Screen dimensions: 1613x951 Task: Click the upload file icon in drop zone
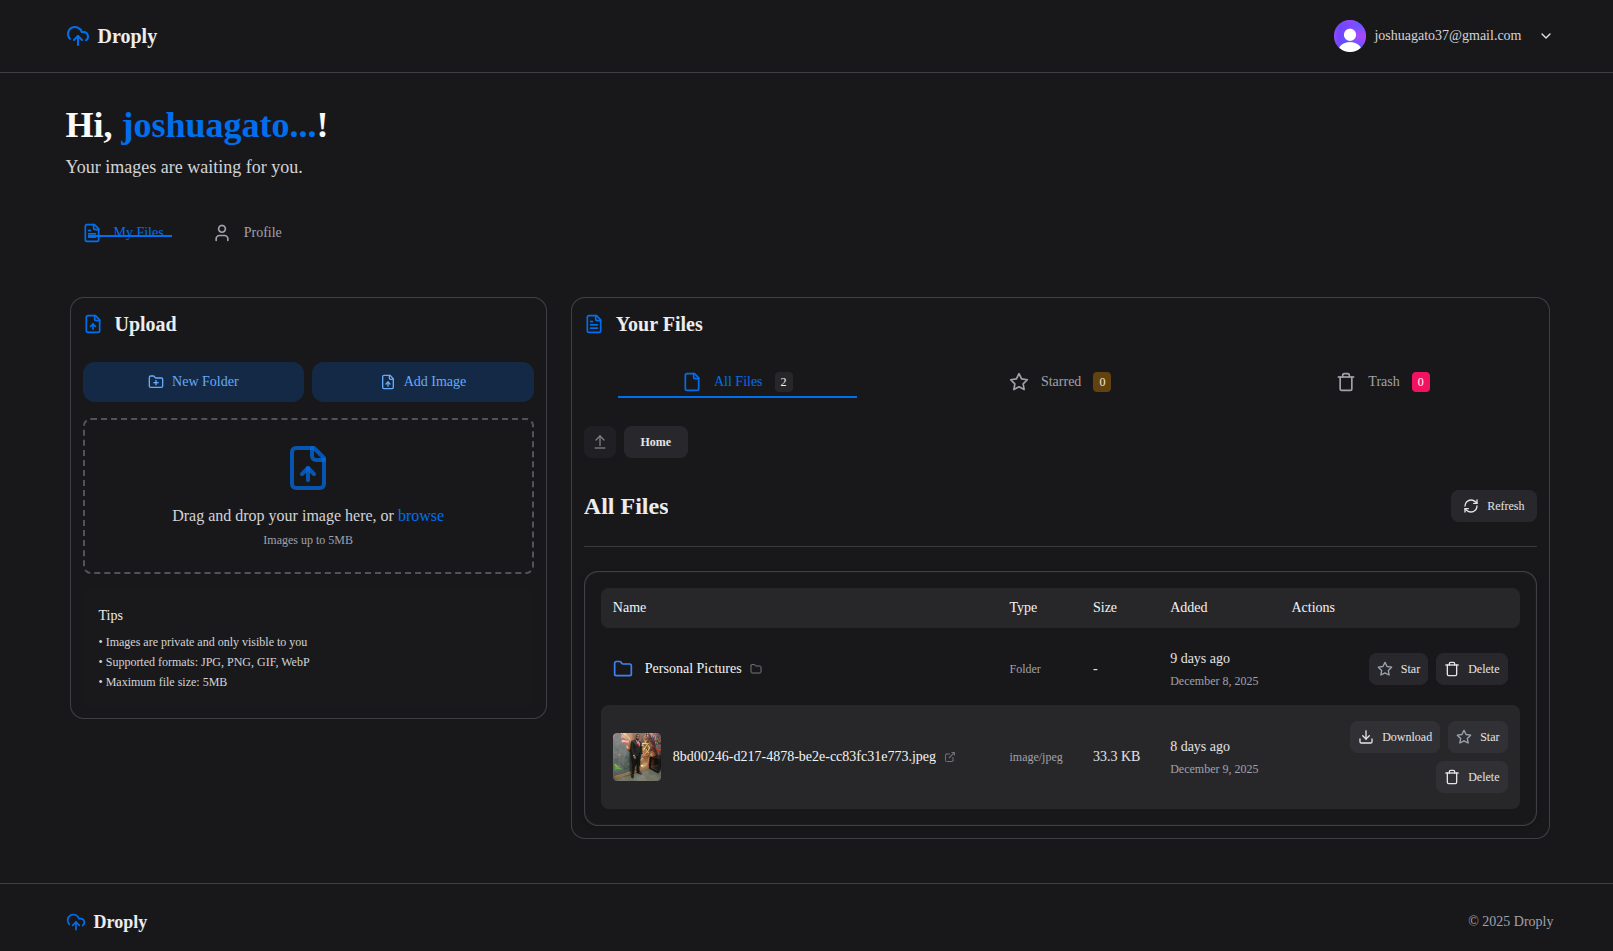tap(308, 468)
